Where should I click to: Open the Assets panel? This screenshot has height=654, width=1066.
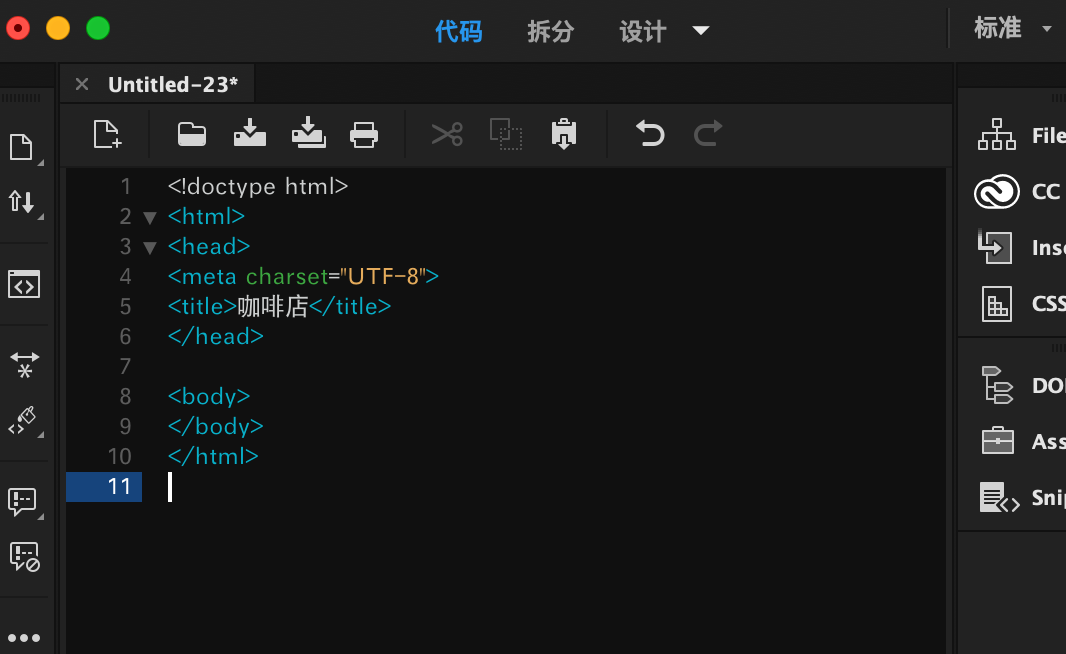coord(1022,441)
